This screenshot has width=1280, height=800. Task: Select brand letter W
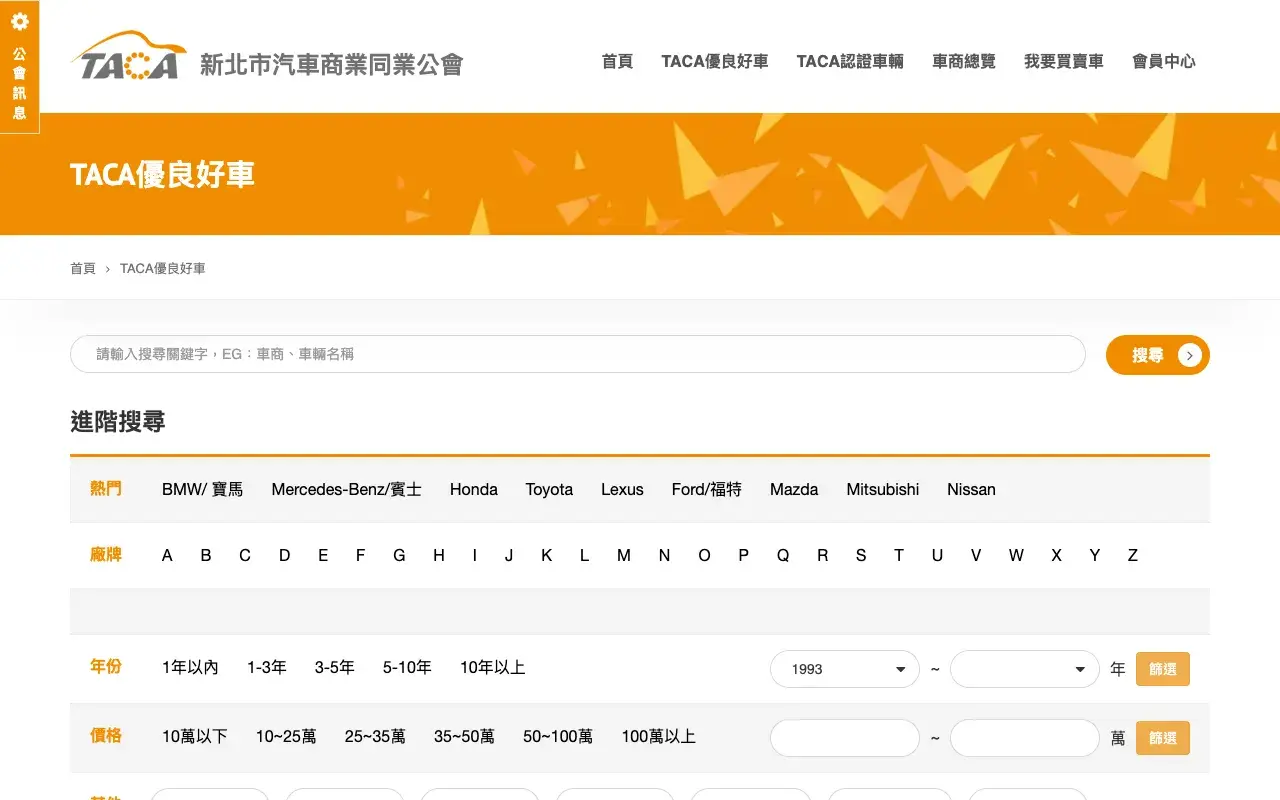point(1016,555)
